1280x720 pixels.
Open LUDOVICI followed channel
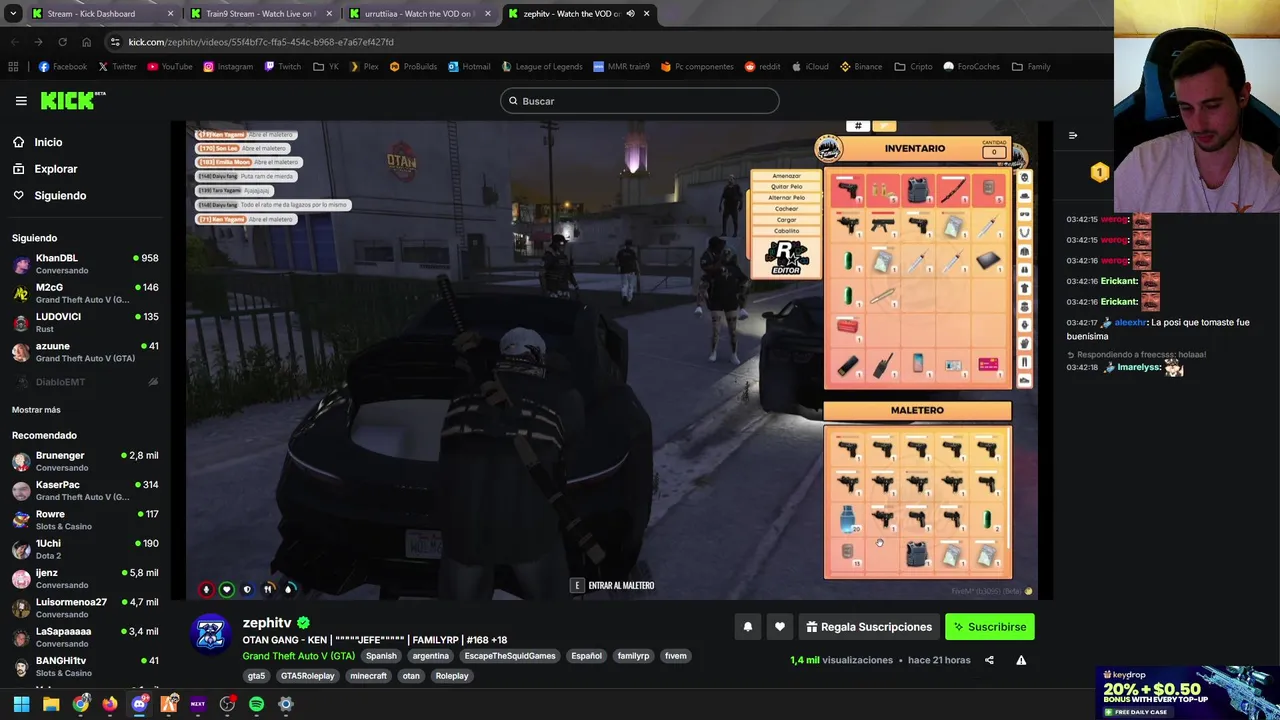coord(85,322)
